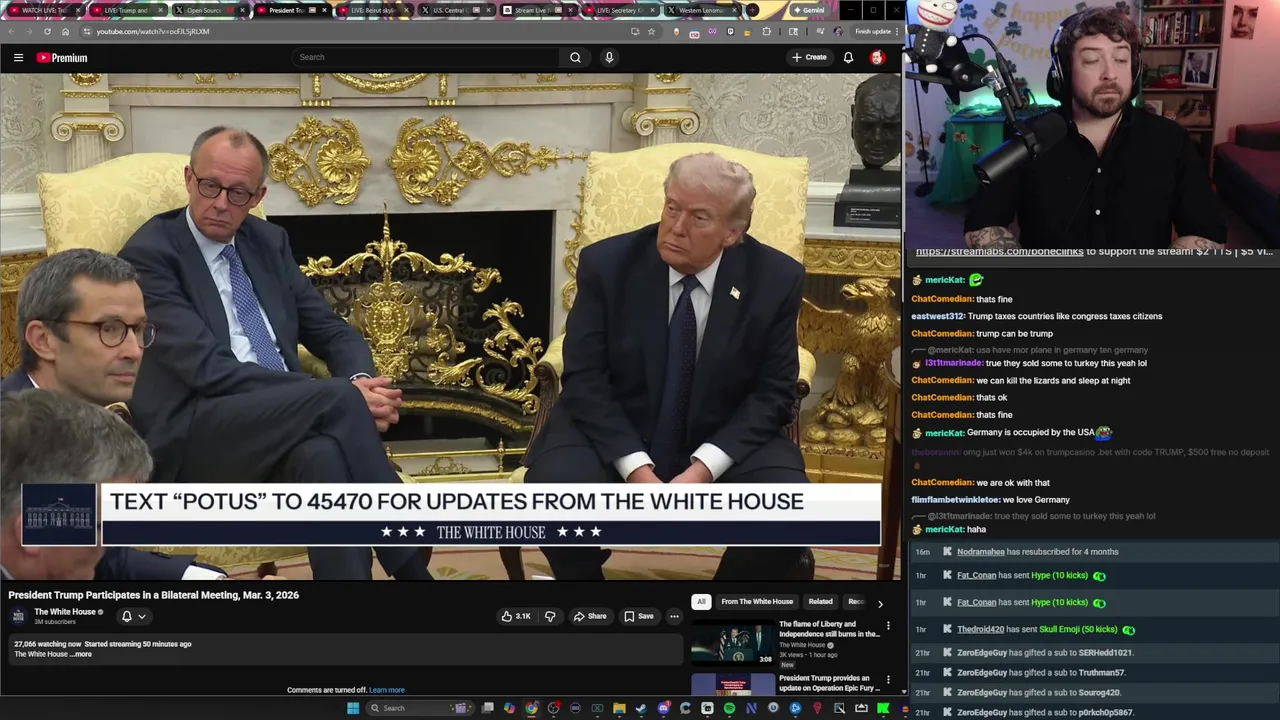Open Chrome from the taskbar
Viewport: 1280px width, 720px height.
(531, 708)
